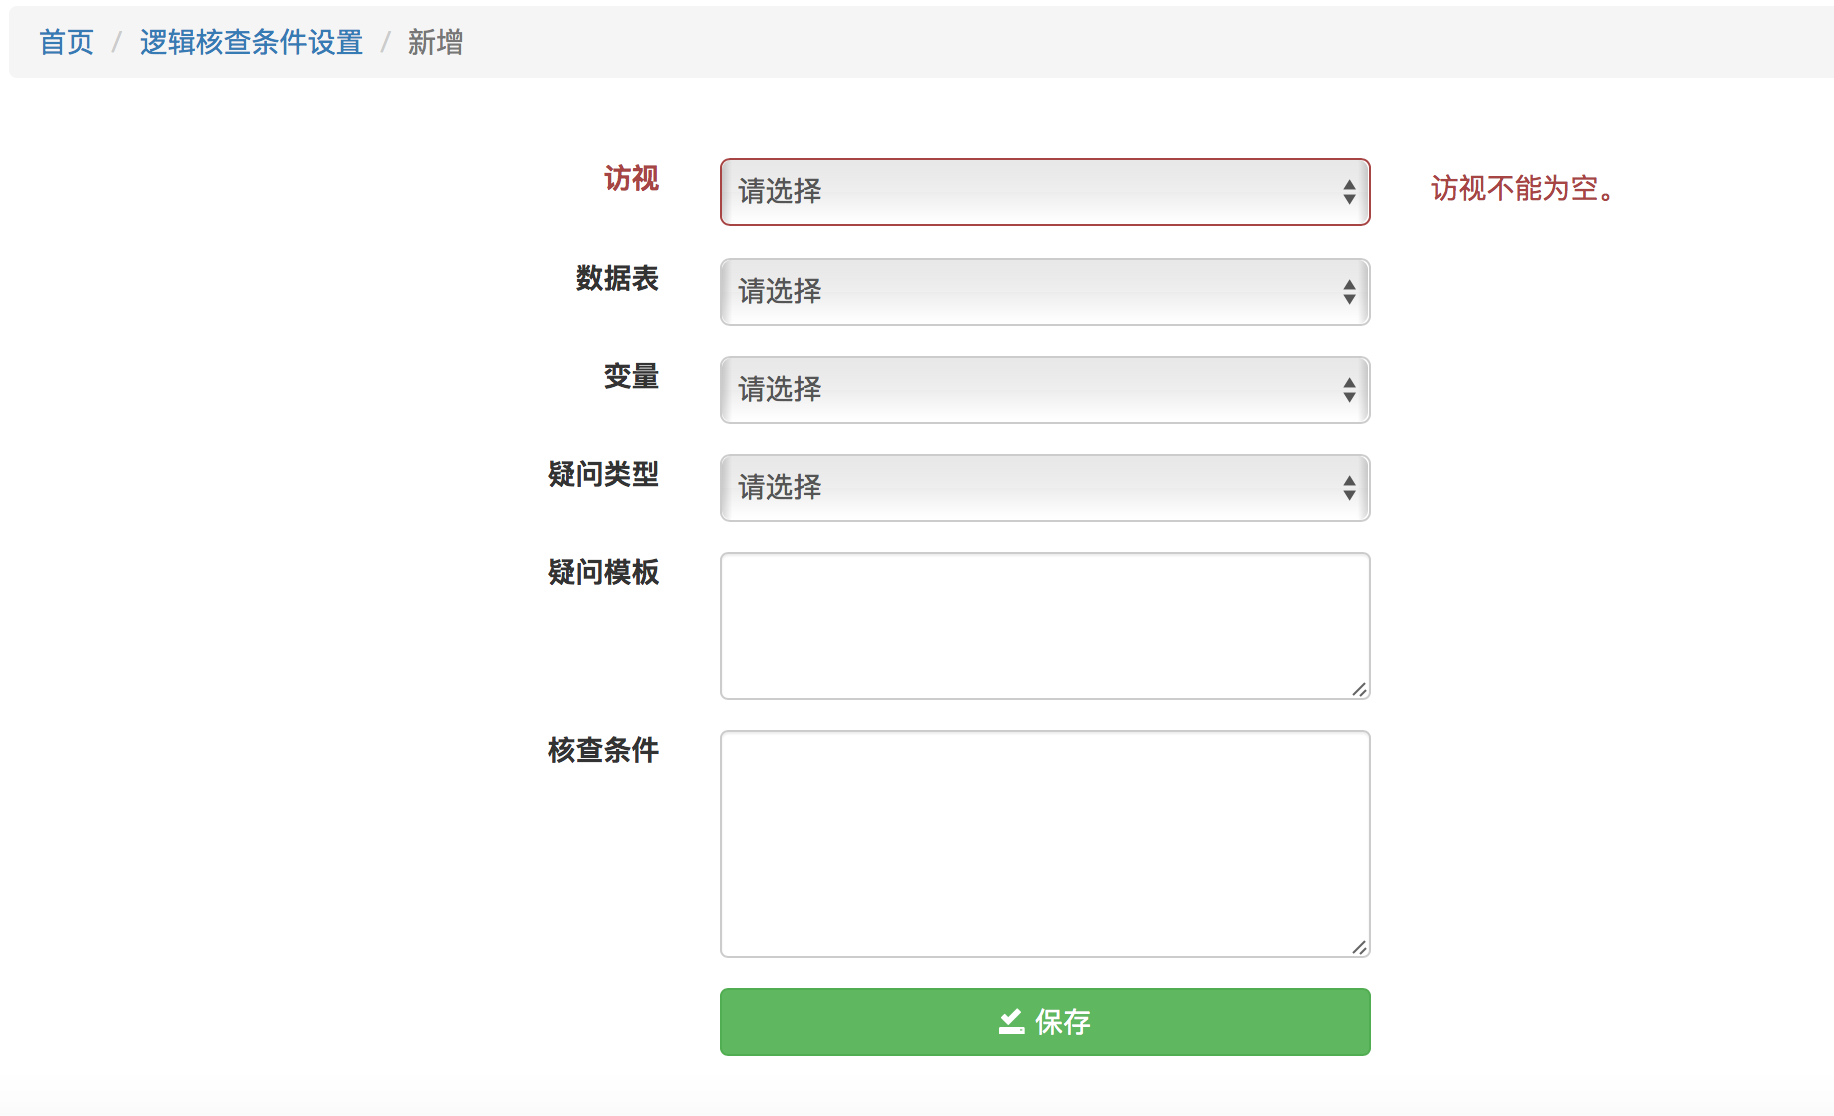Click the 核查条件 field label

click(603, 750)
